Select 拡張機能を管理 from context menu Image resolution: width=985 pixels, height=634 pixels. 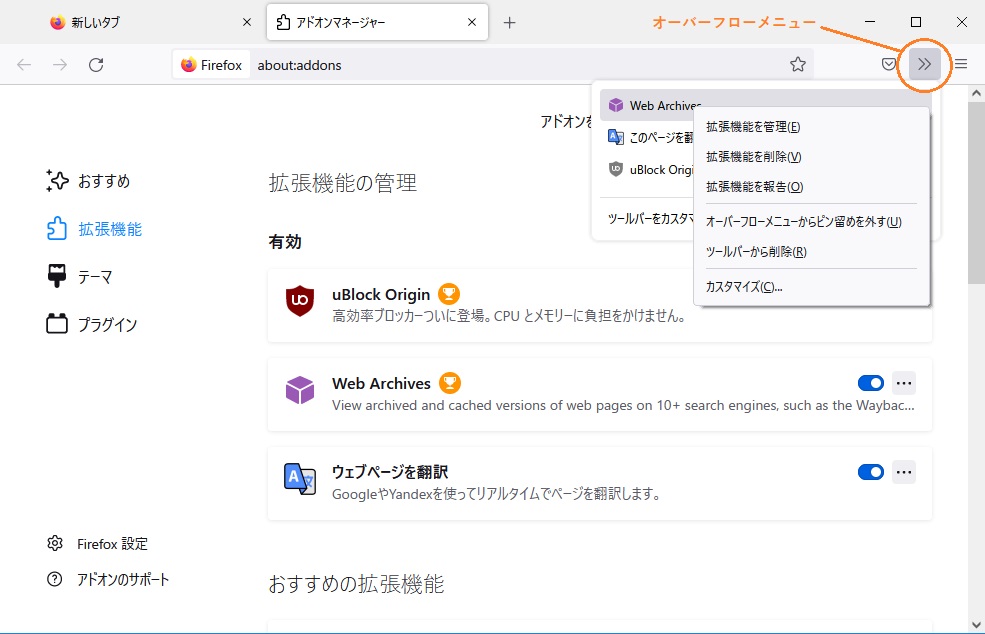click(753, 127)
